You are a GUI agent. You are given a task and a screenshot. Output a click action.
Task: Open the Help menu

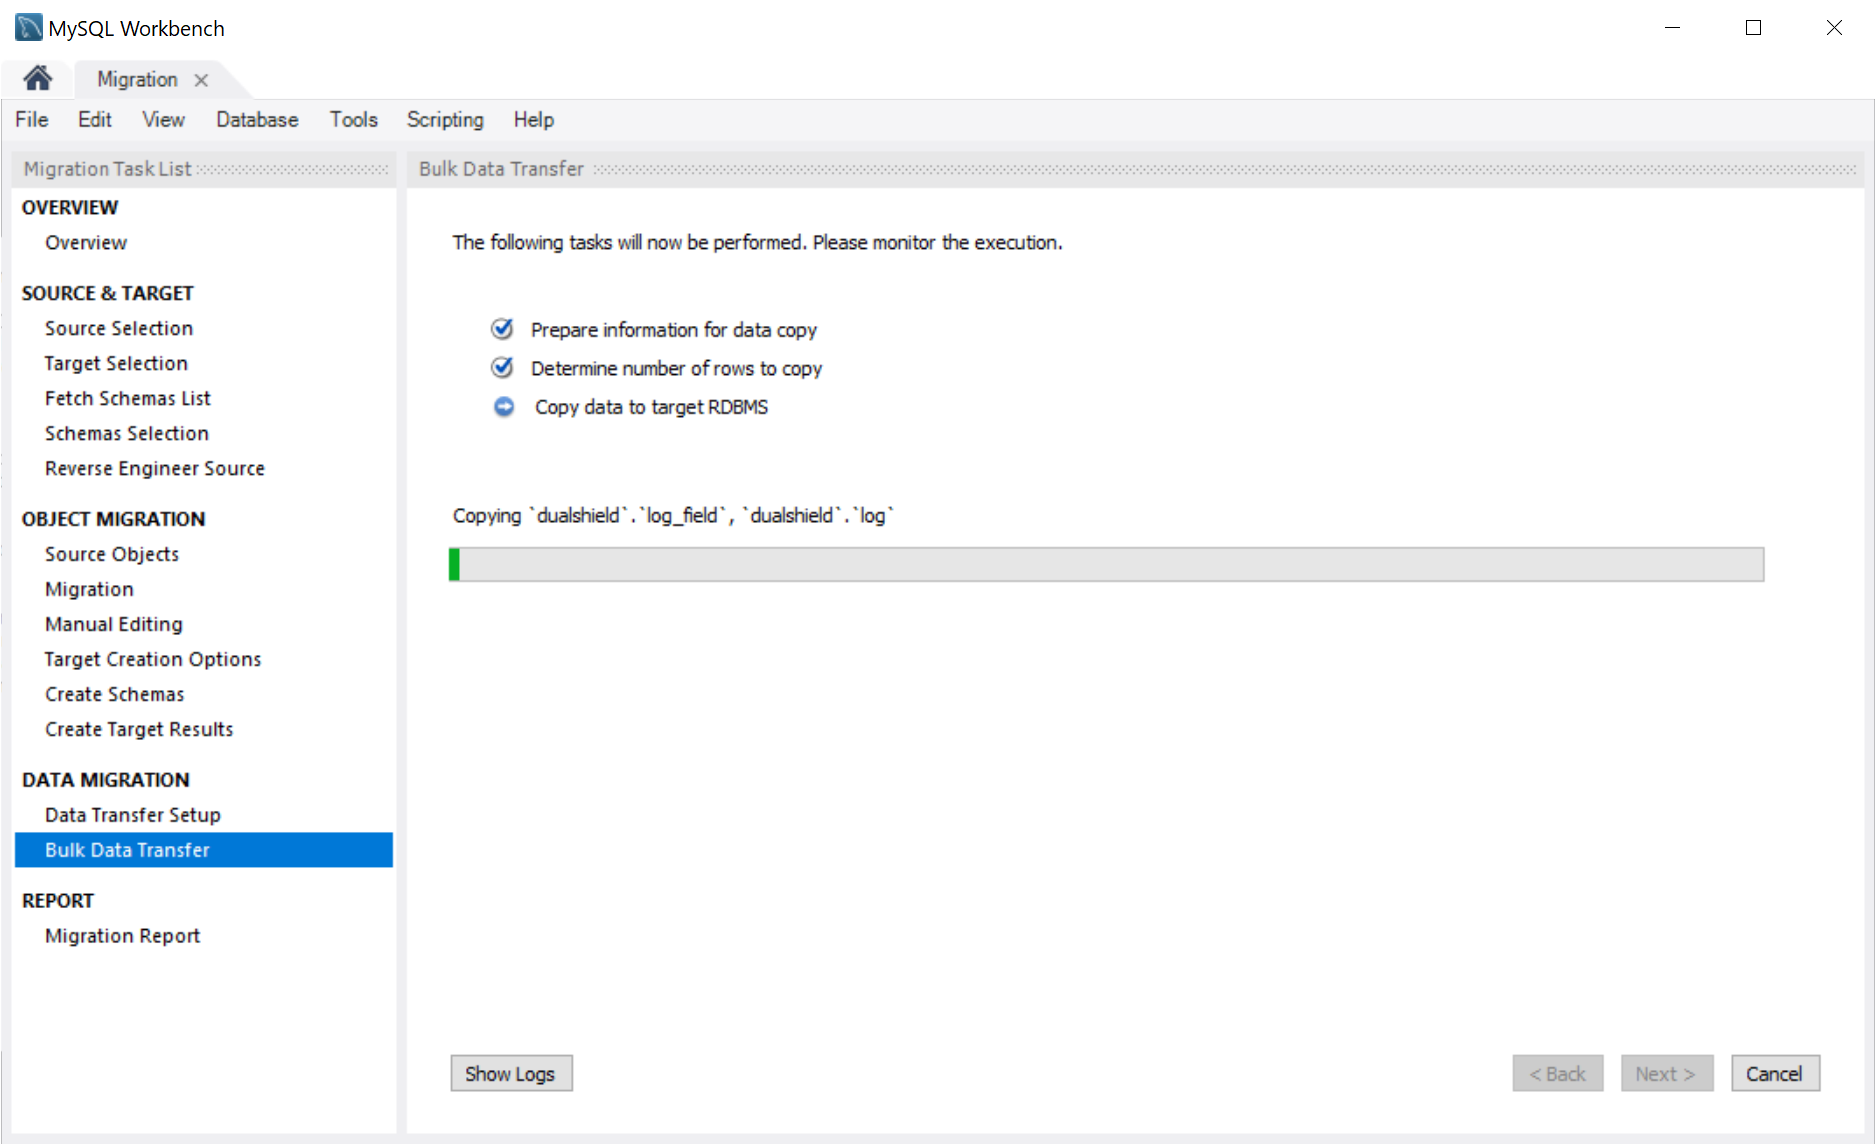[x=534, y=120]
